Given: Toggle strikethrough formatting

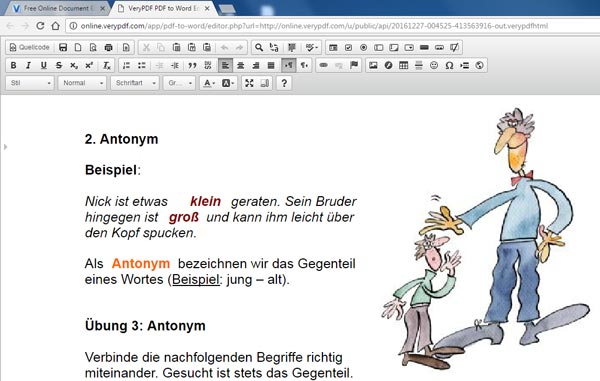Looking at the screenshot, I should [59, 65].
